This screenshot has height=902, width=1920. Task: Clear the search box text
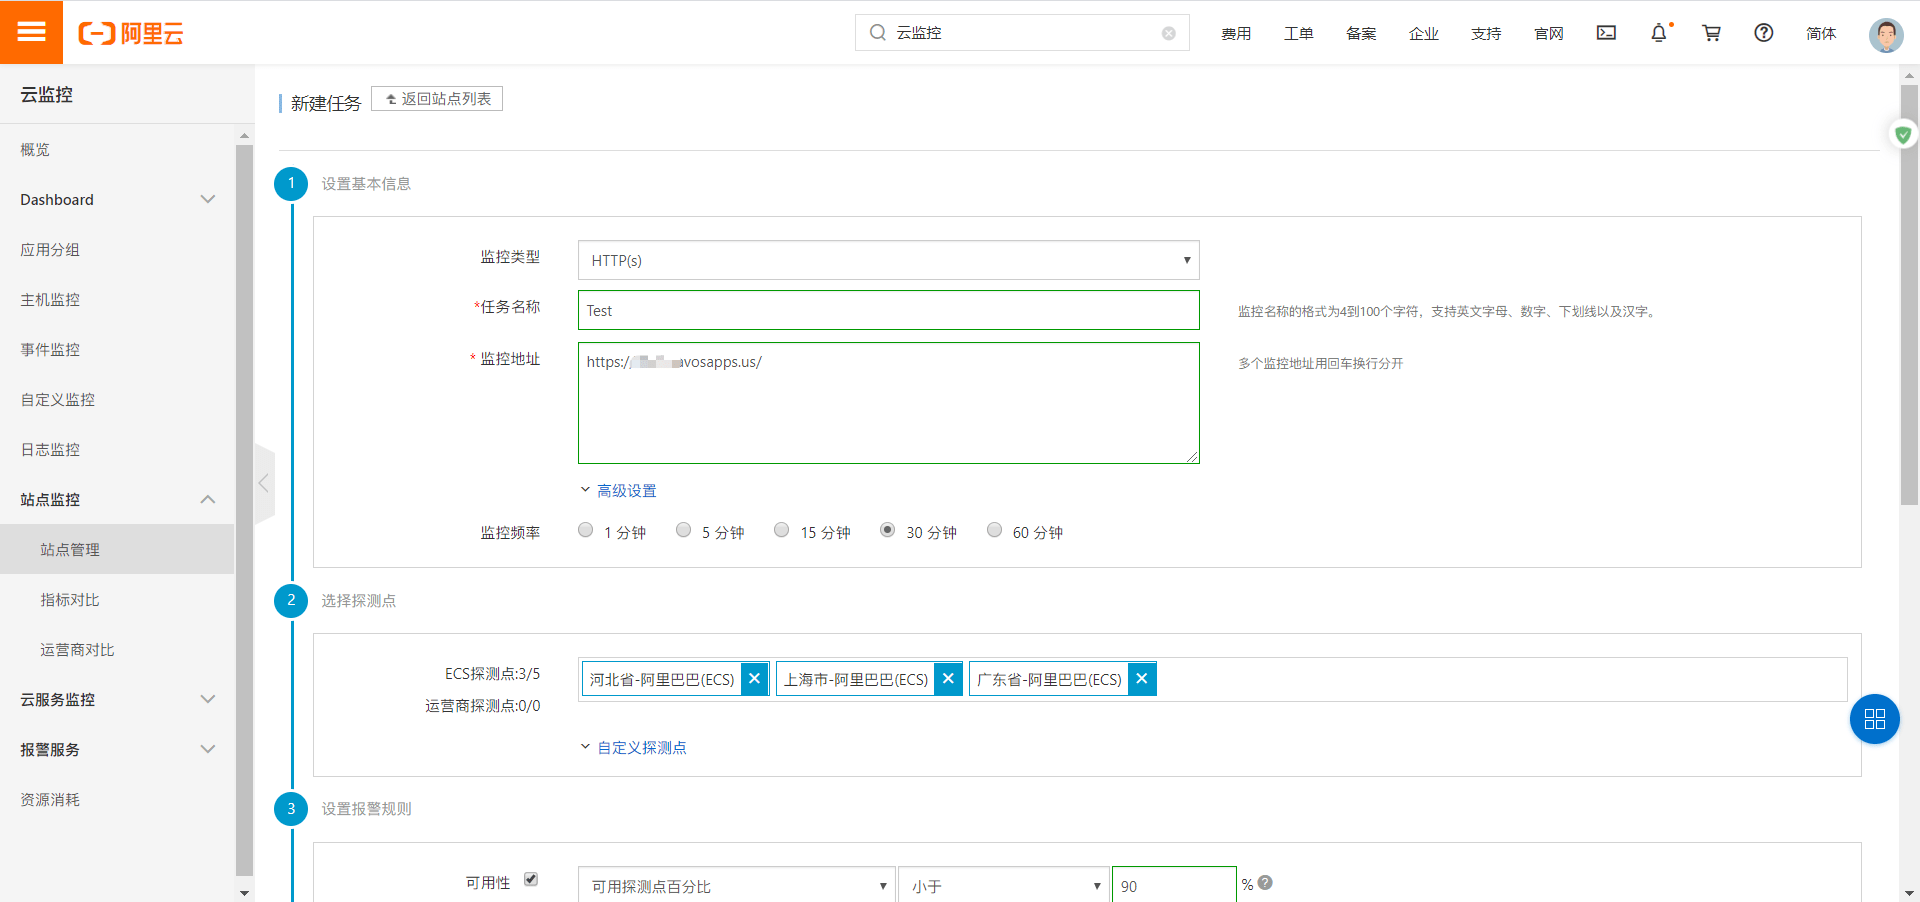[1168, 33]
